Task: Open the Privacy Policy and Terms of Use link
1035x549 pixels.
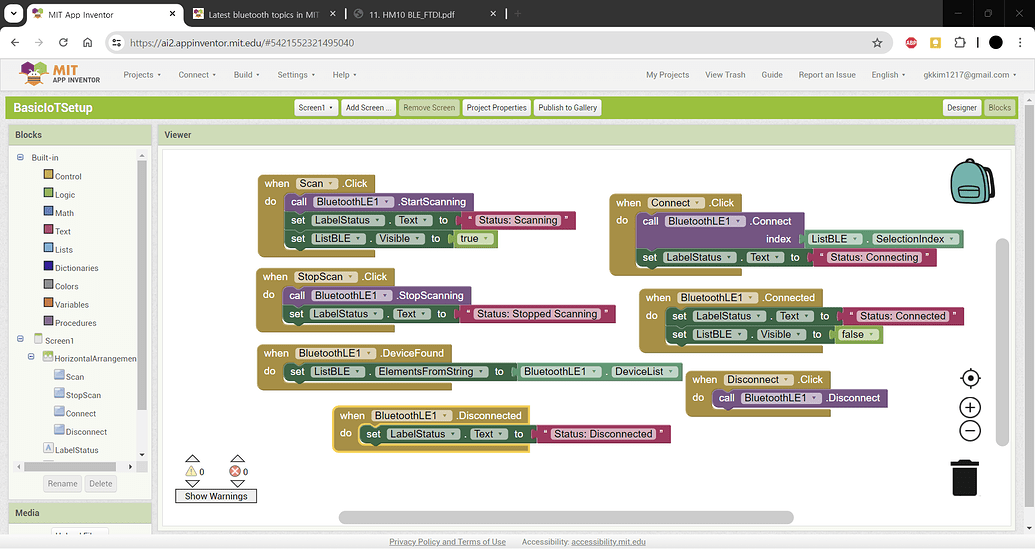Action: click(x=448, y=542)
